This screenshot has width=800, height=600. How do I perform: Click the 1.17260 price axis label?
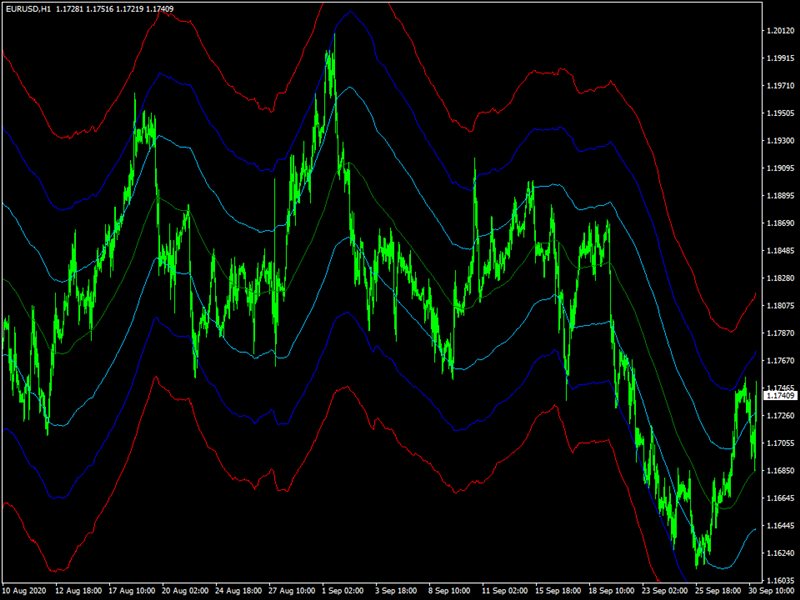coord(781,416)
